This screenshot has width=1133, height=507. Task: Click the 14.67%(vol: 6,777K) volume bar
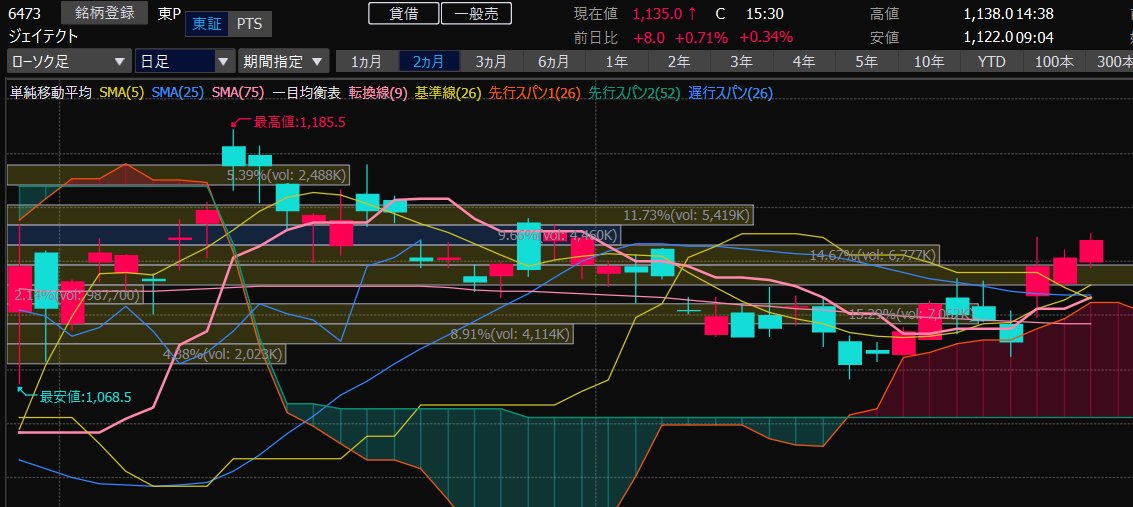[473, 254]
